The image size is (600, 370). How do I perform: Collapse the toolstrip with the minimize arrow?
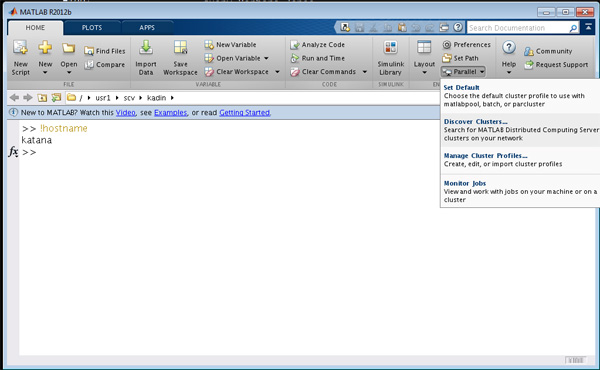pos(588,27)
